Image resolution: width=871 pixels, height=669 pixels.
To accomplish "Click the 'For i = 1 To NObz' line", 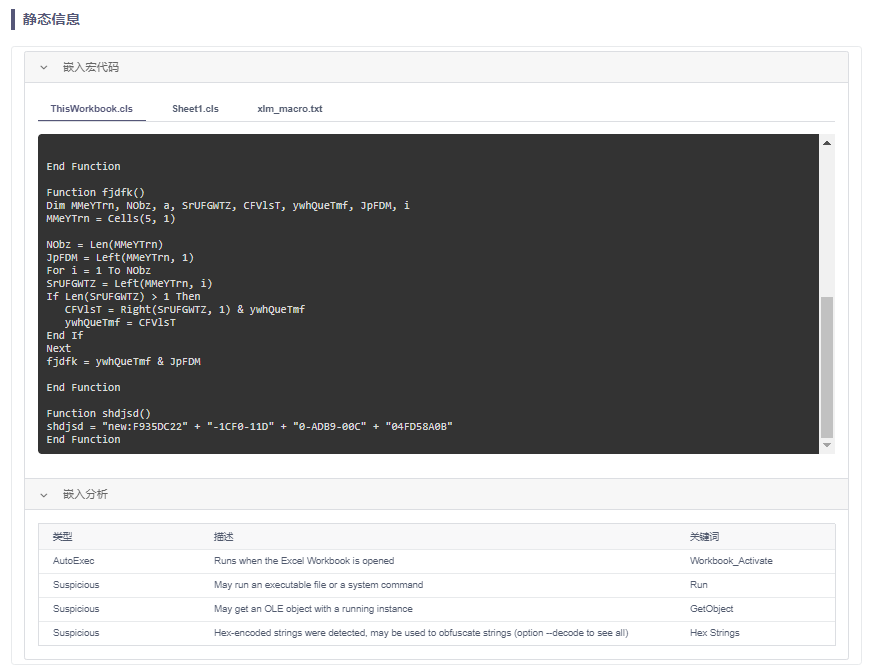I will (99, 271).
